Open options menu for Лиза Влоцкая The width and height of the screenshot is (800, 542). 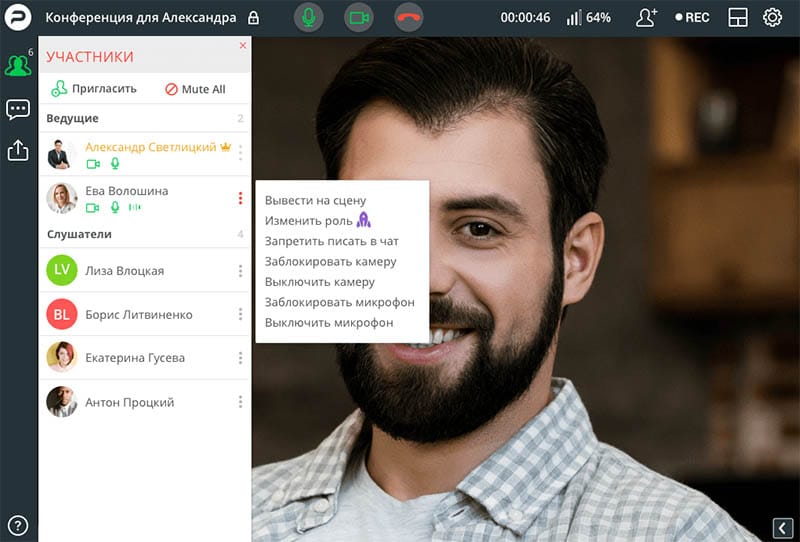(240, 270)
